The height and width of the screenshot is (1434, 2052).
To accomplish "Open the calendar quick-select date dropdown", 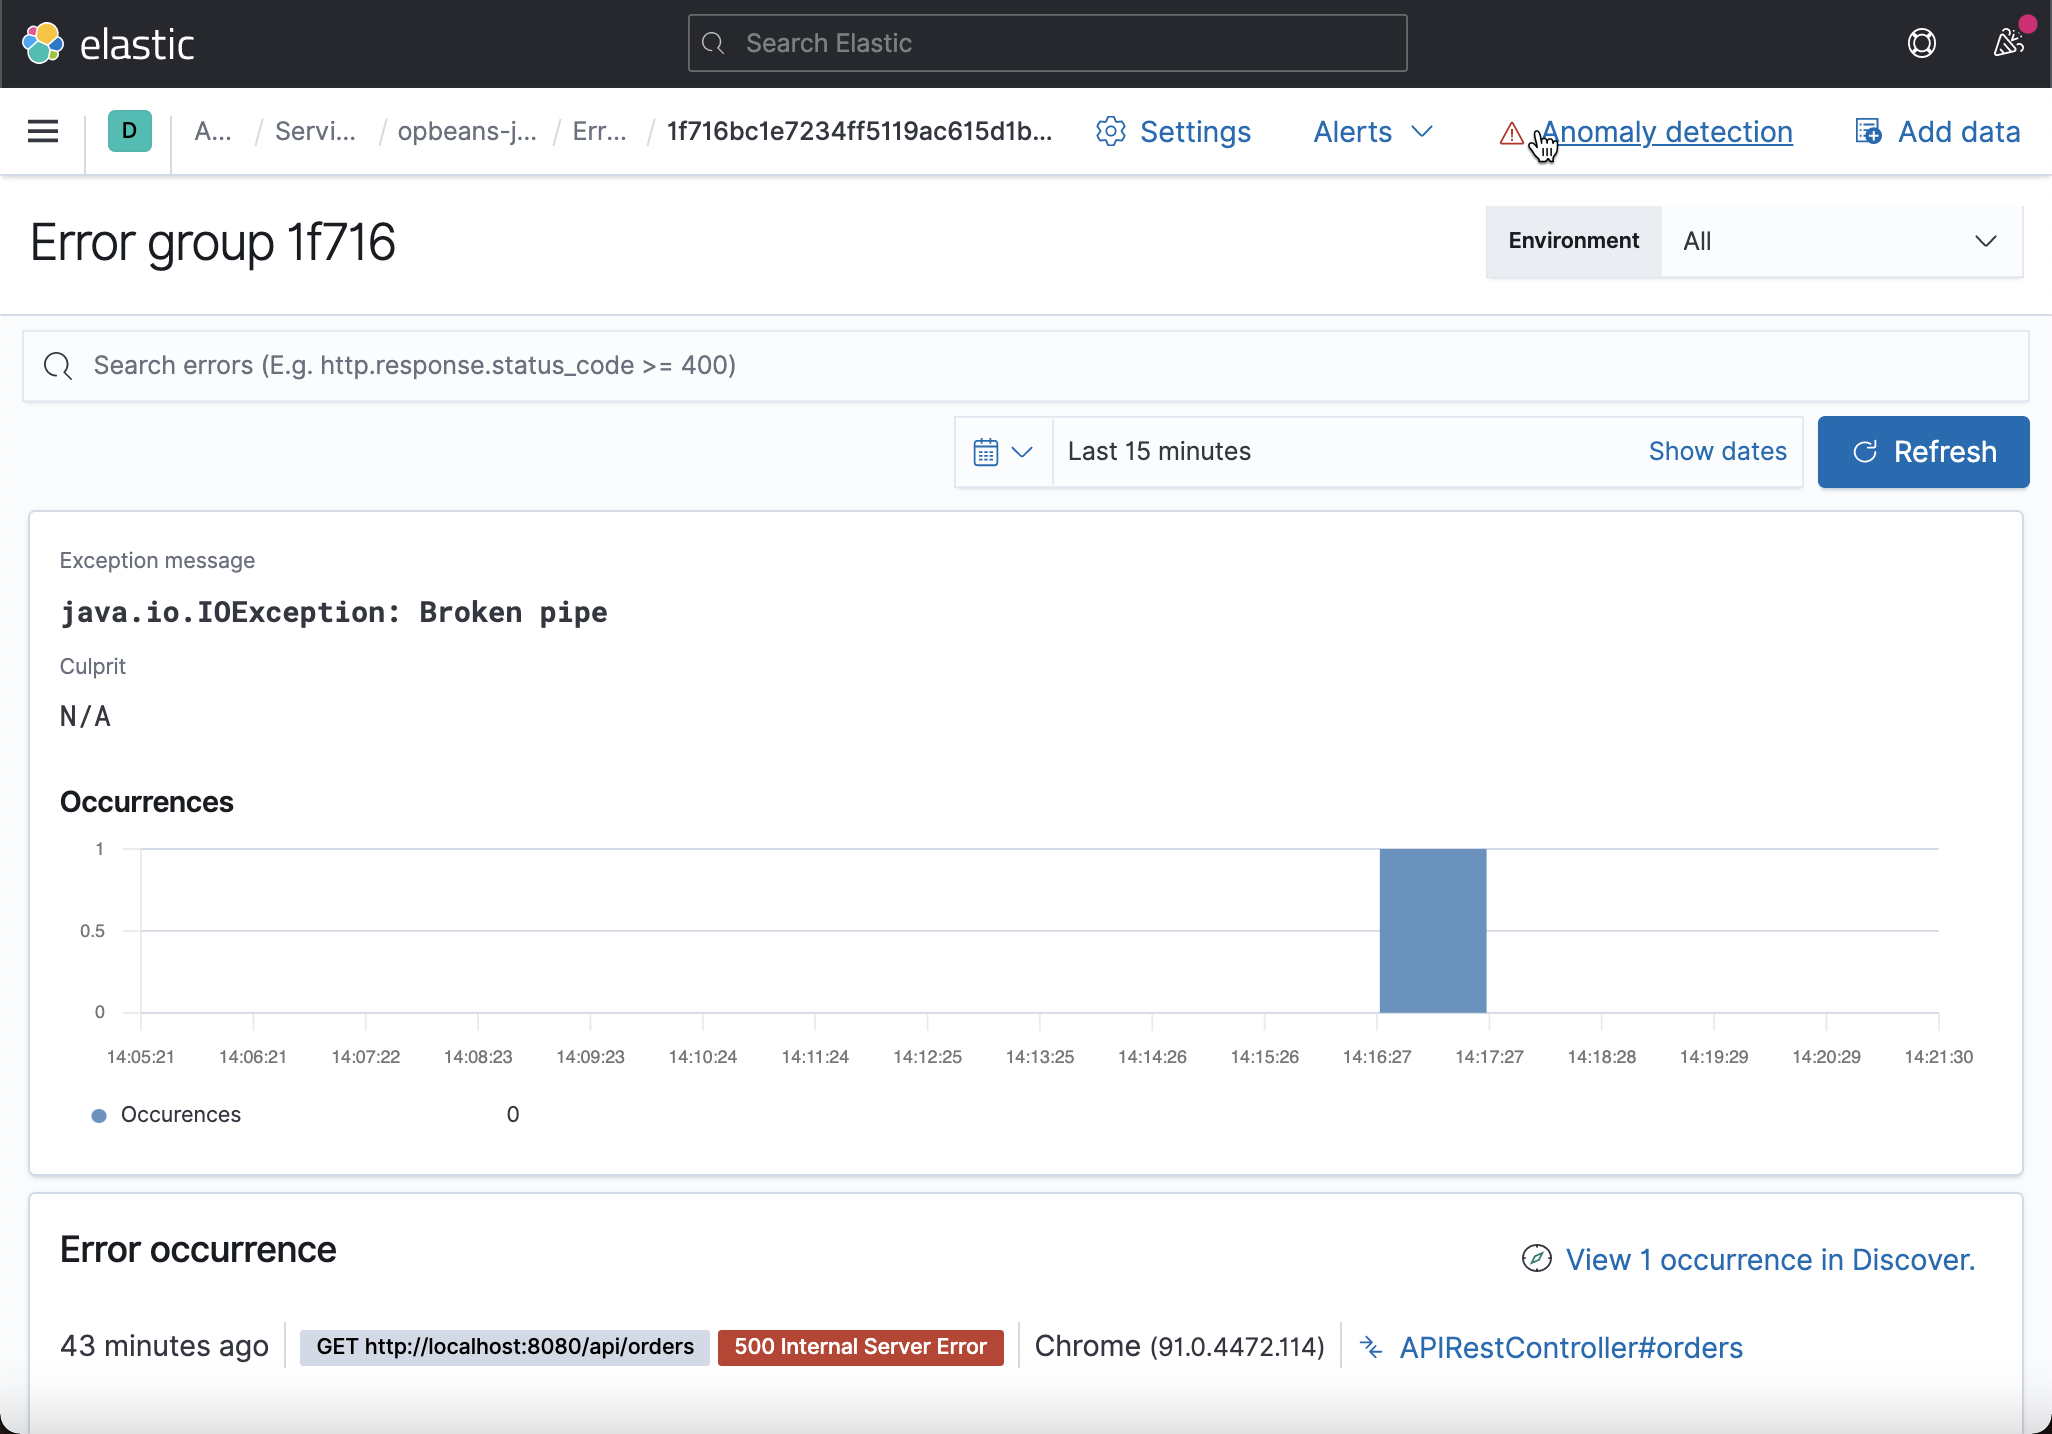I will tap(1002, 451).
